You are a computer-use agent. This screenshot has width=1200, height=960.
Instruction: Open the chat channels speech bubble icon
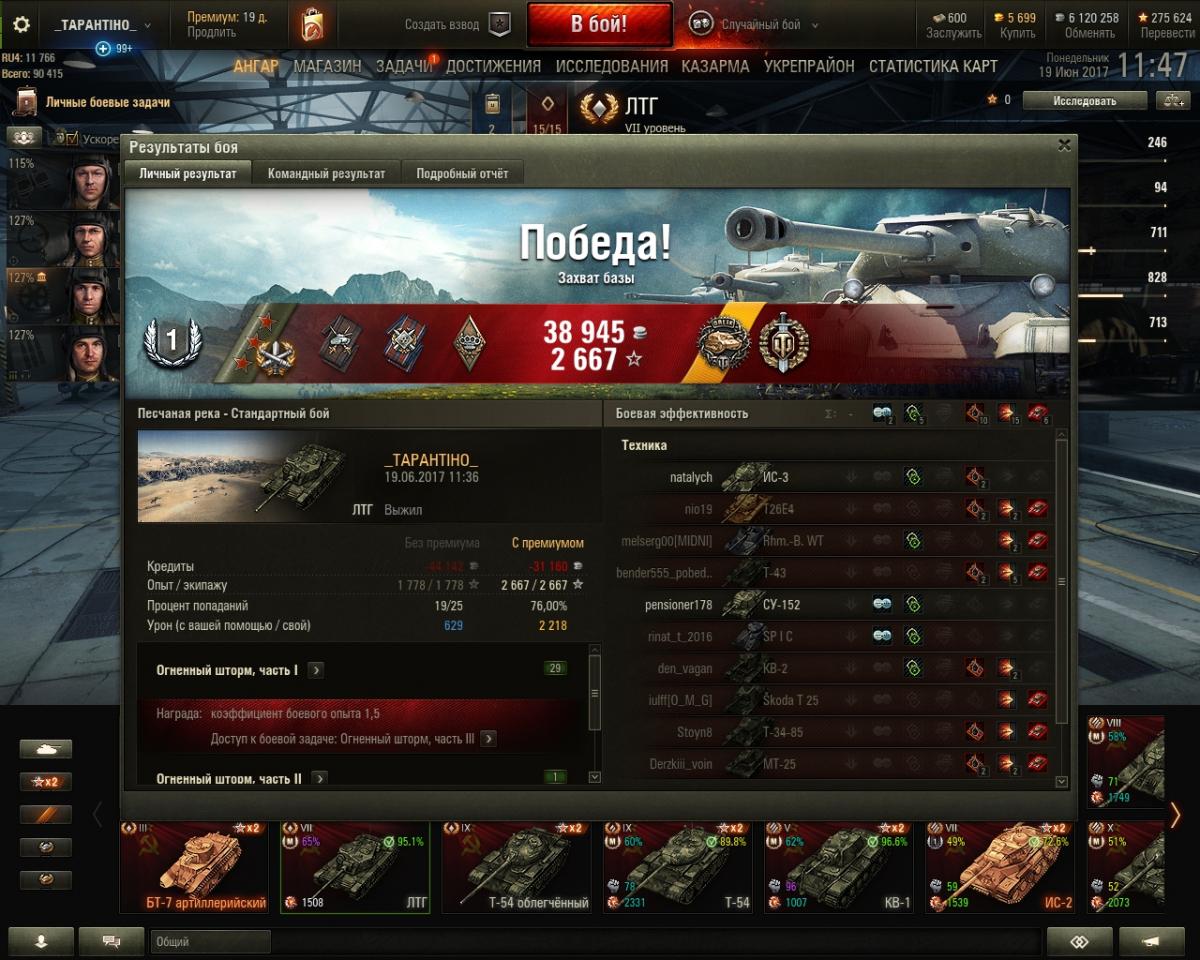point(112,941)
